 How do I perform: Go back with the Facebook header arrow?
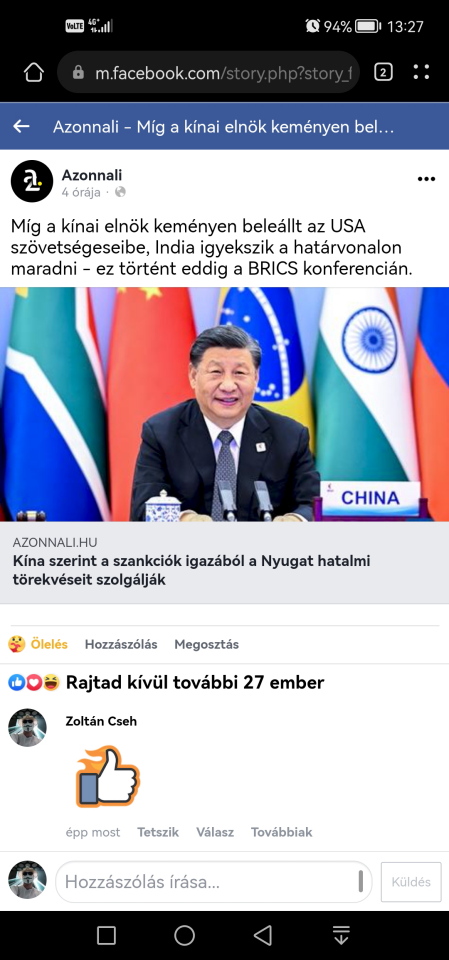21,127
